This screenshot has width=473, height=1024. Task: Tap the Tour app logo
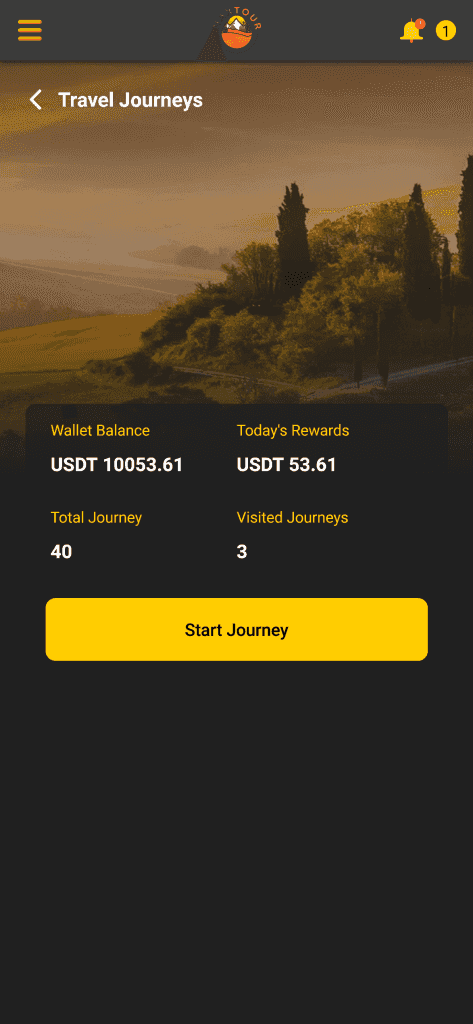[236, 30]
